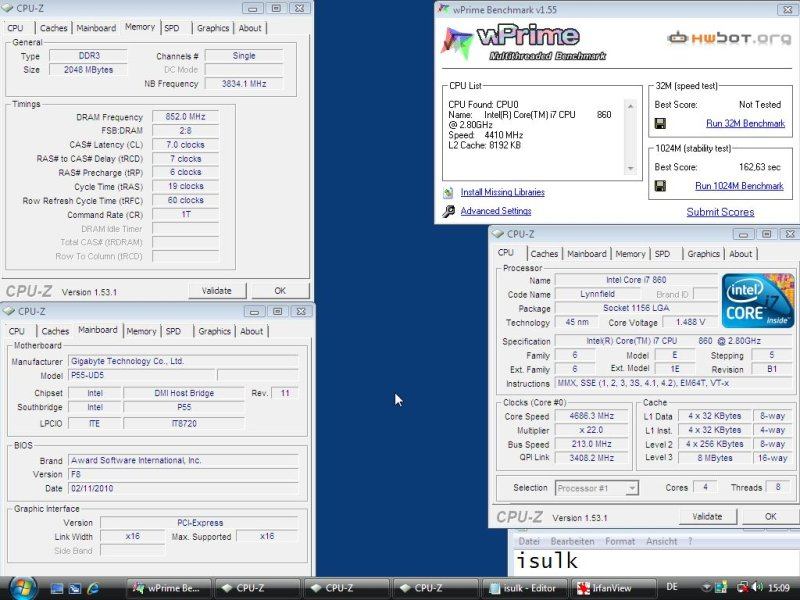Viewport: 800px width, 600px height.
Task: Click the Advanced Settings wrench icon
Action: (448, 211)
